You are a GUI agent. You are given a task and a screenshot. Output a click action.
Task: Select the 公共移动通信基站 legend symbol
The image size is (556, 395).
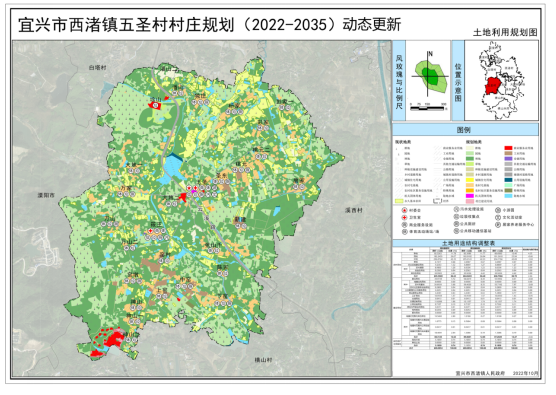click(456, 230)
